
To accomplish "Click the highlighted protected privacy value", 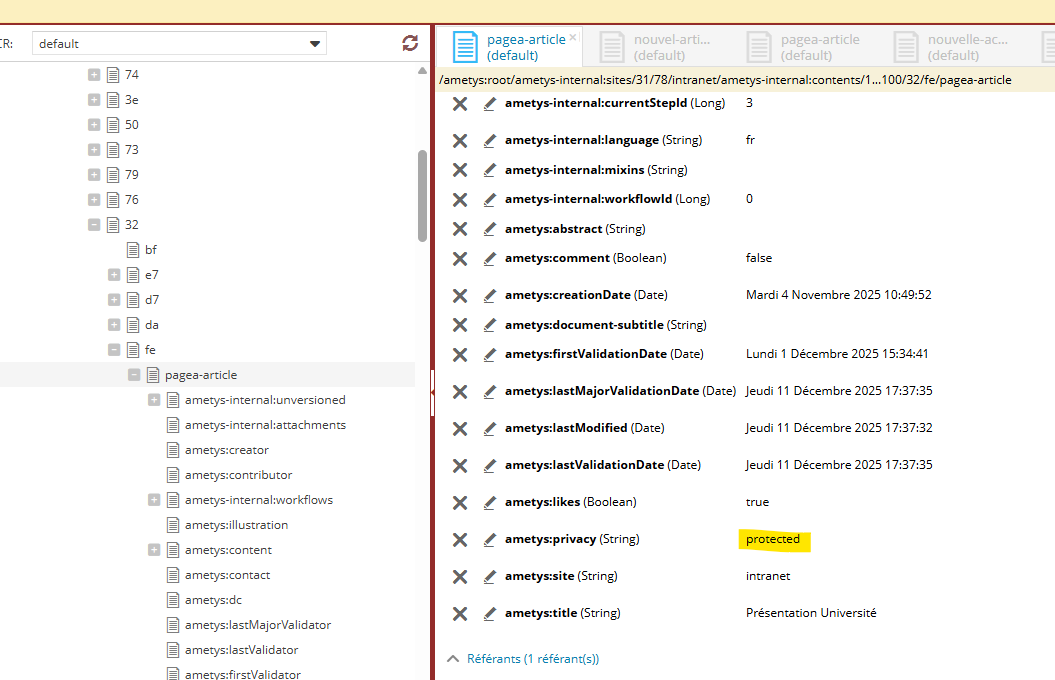I will 773,539.
